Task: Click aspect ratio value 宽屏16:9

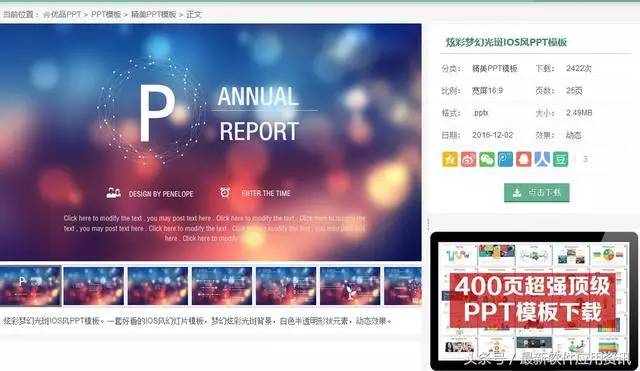Action: click(x=487, y=91)
